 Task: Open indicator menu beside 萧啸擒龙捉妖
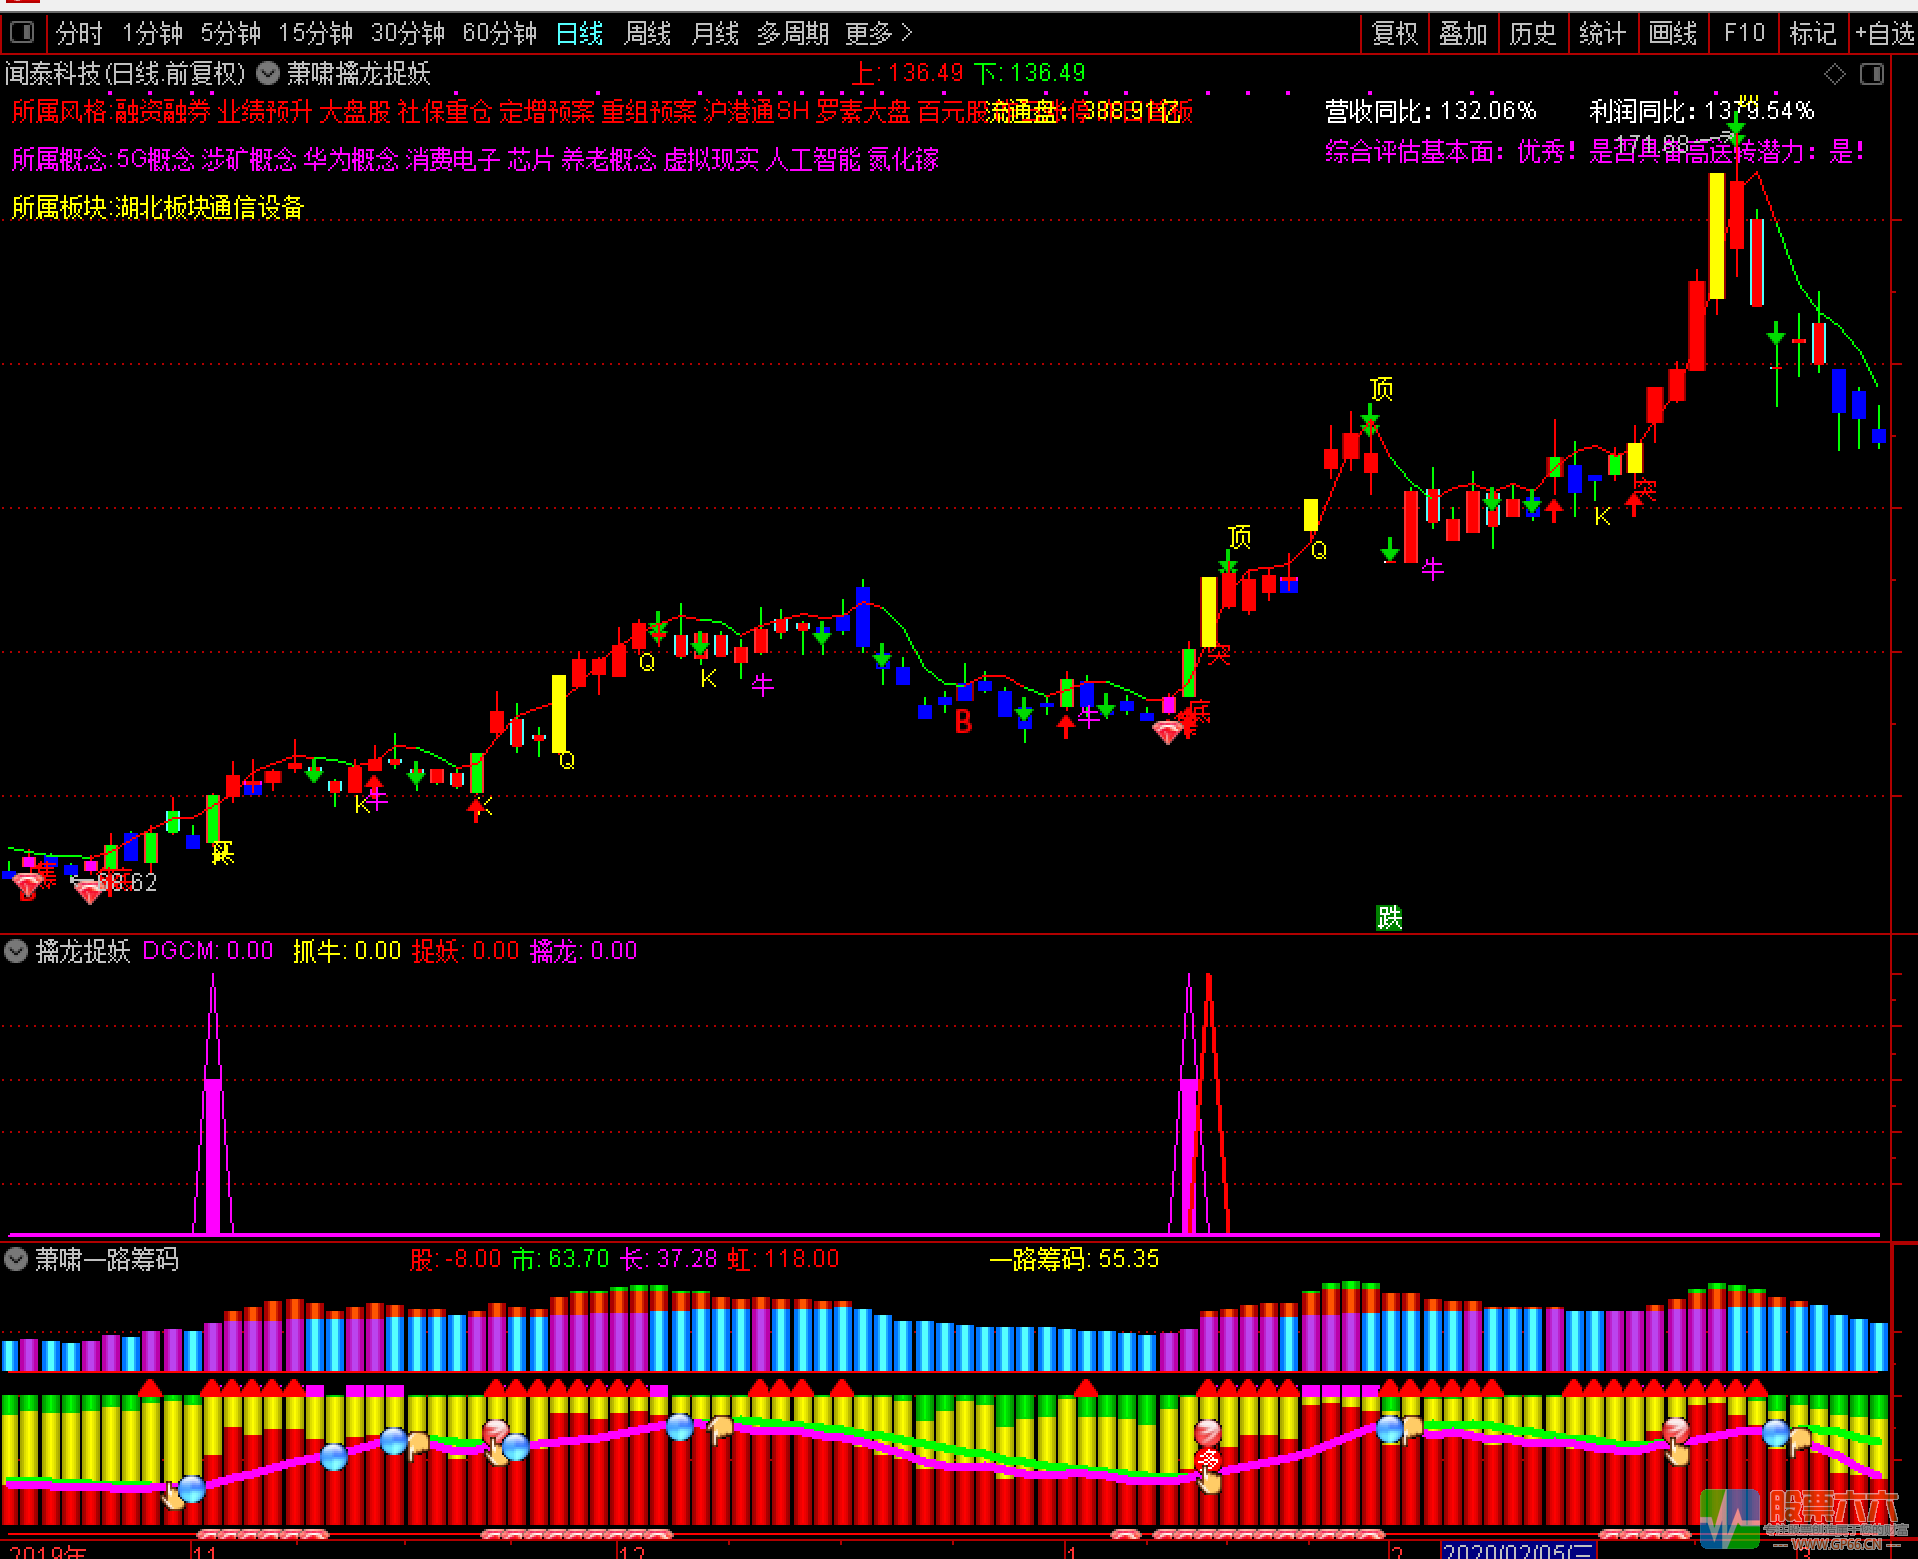[268, 73]
